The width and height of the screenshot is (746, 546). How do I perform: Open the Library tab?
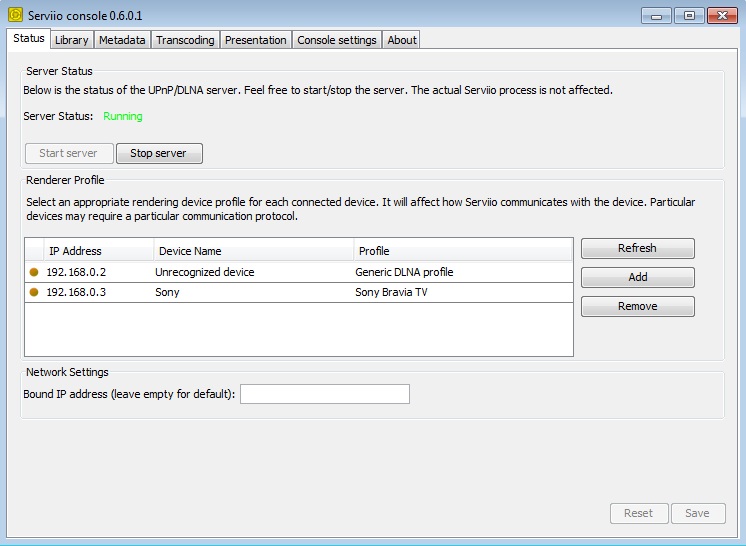tap(71, 40)
